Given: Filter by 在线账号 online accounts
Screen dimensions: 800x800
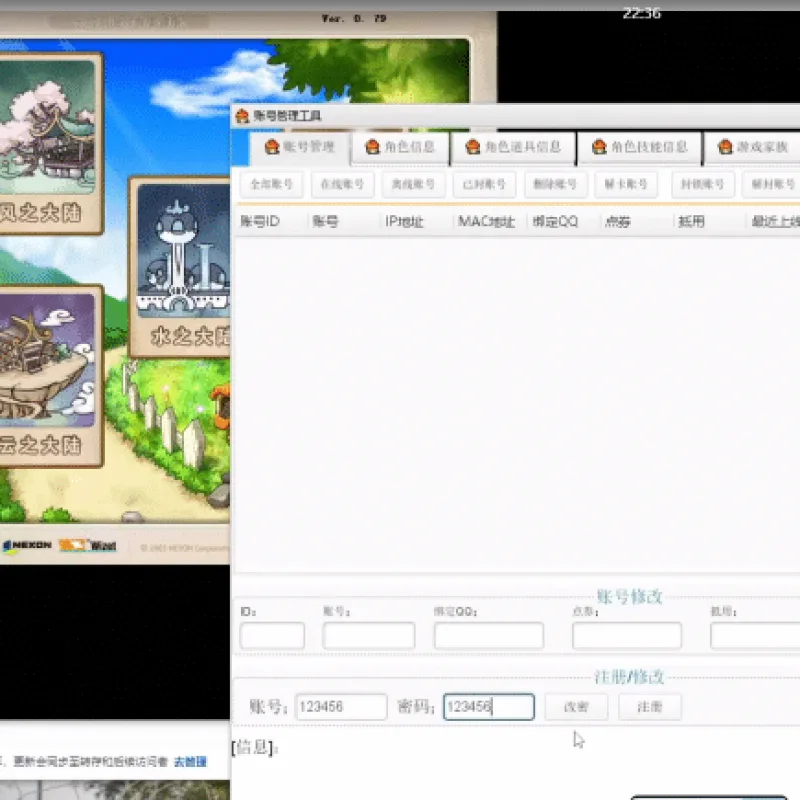Looking at the screenshot, I should pyautogui.click(x=342, y=184).
